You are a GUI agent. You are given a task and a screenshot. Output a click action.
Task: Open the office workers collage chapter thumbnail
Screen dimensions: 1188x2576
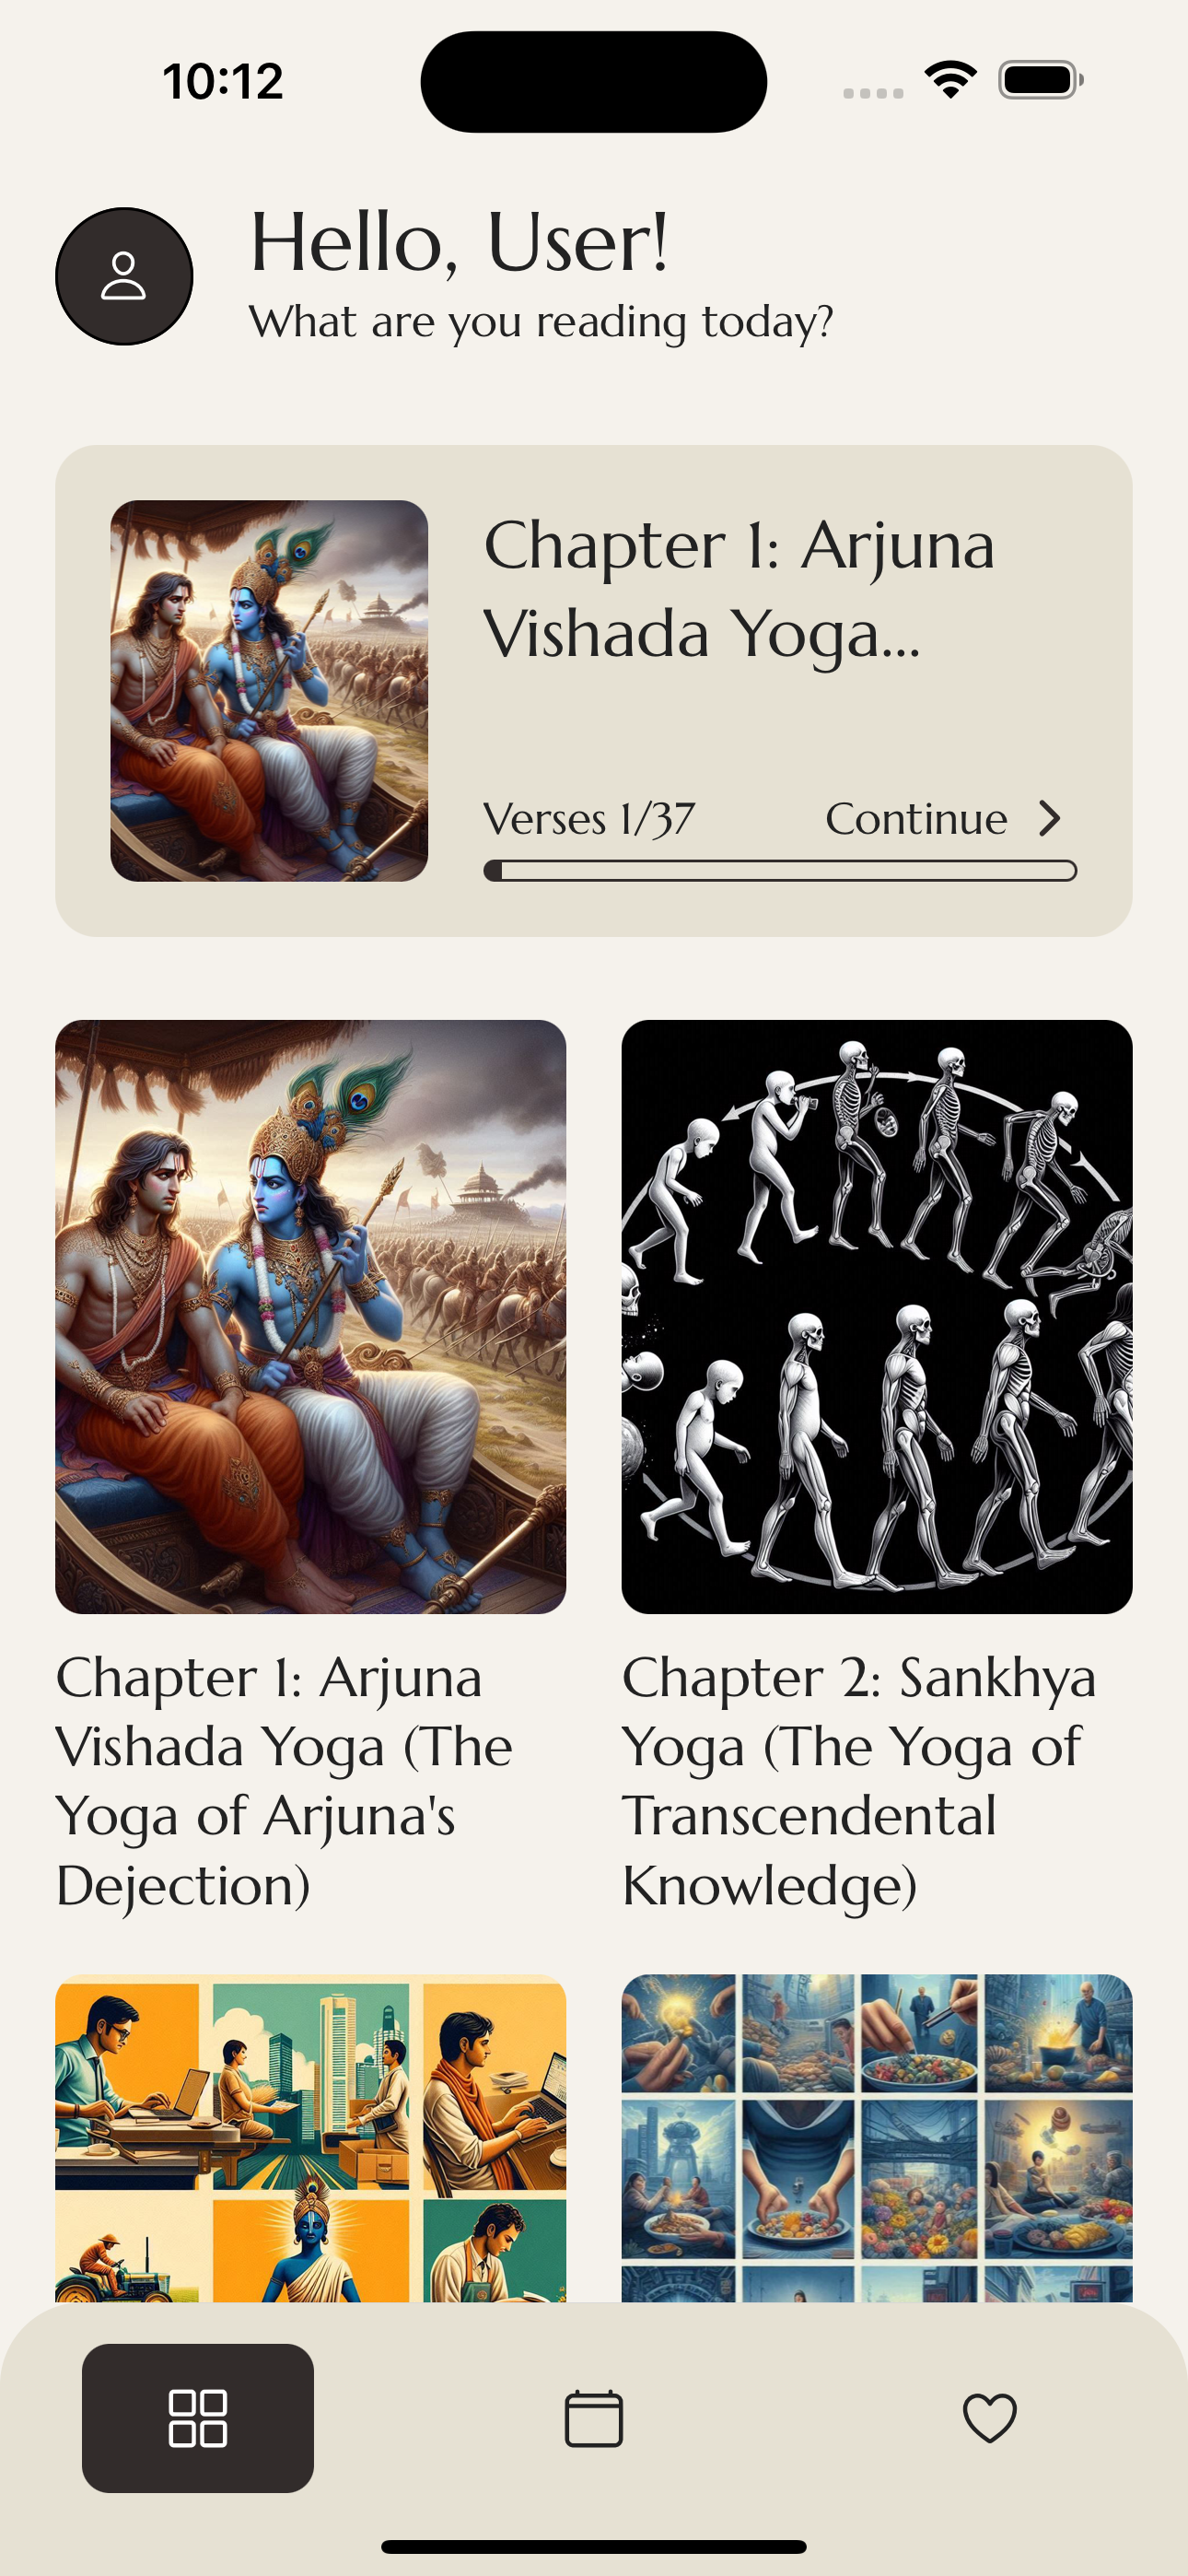click(310, 2138)
